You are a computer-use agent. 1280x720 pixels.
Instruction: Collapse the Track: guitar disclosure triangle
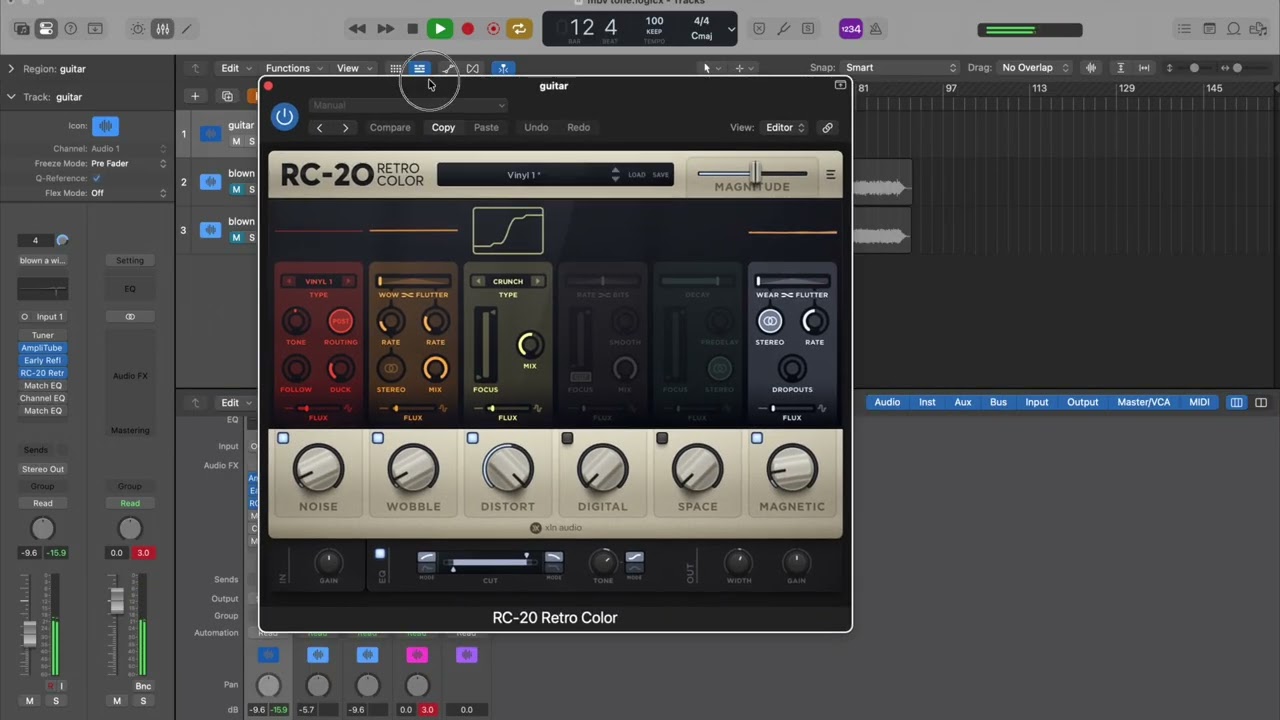click(x=11, y=97)
